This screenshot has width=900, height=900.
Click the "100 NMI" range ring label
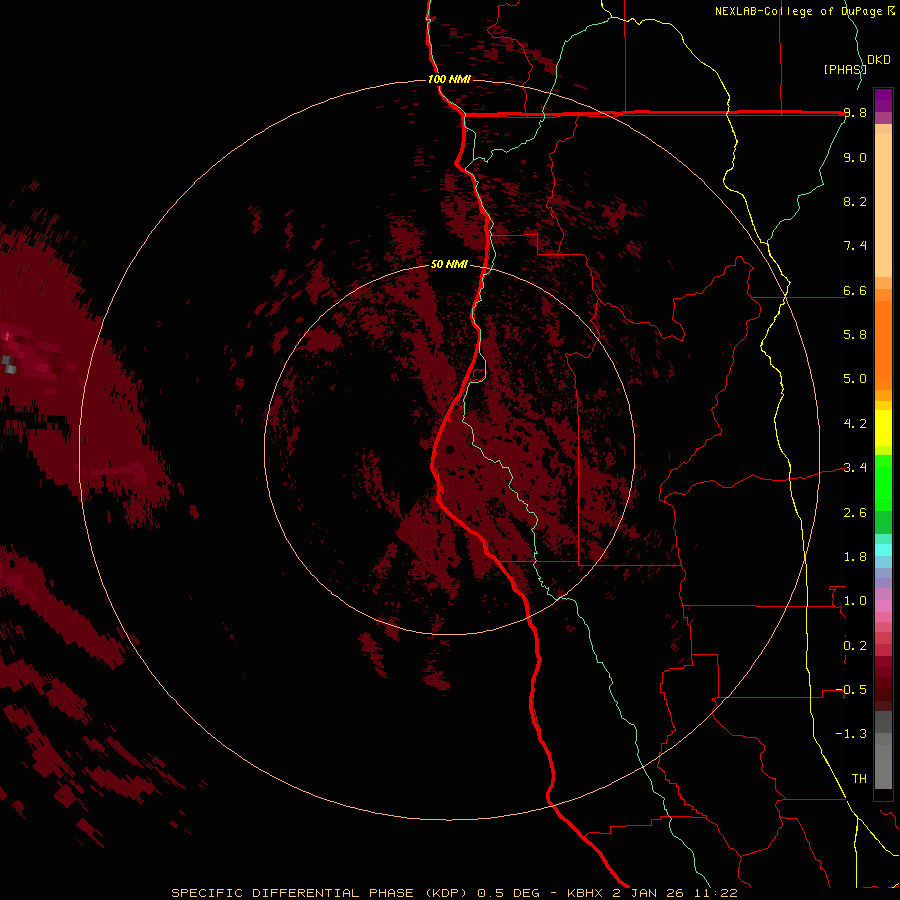click(449, 79)
